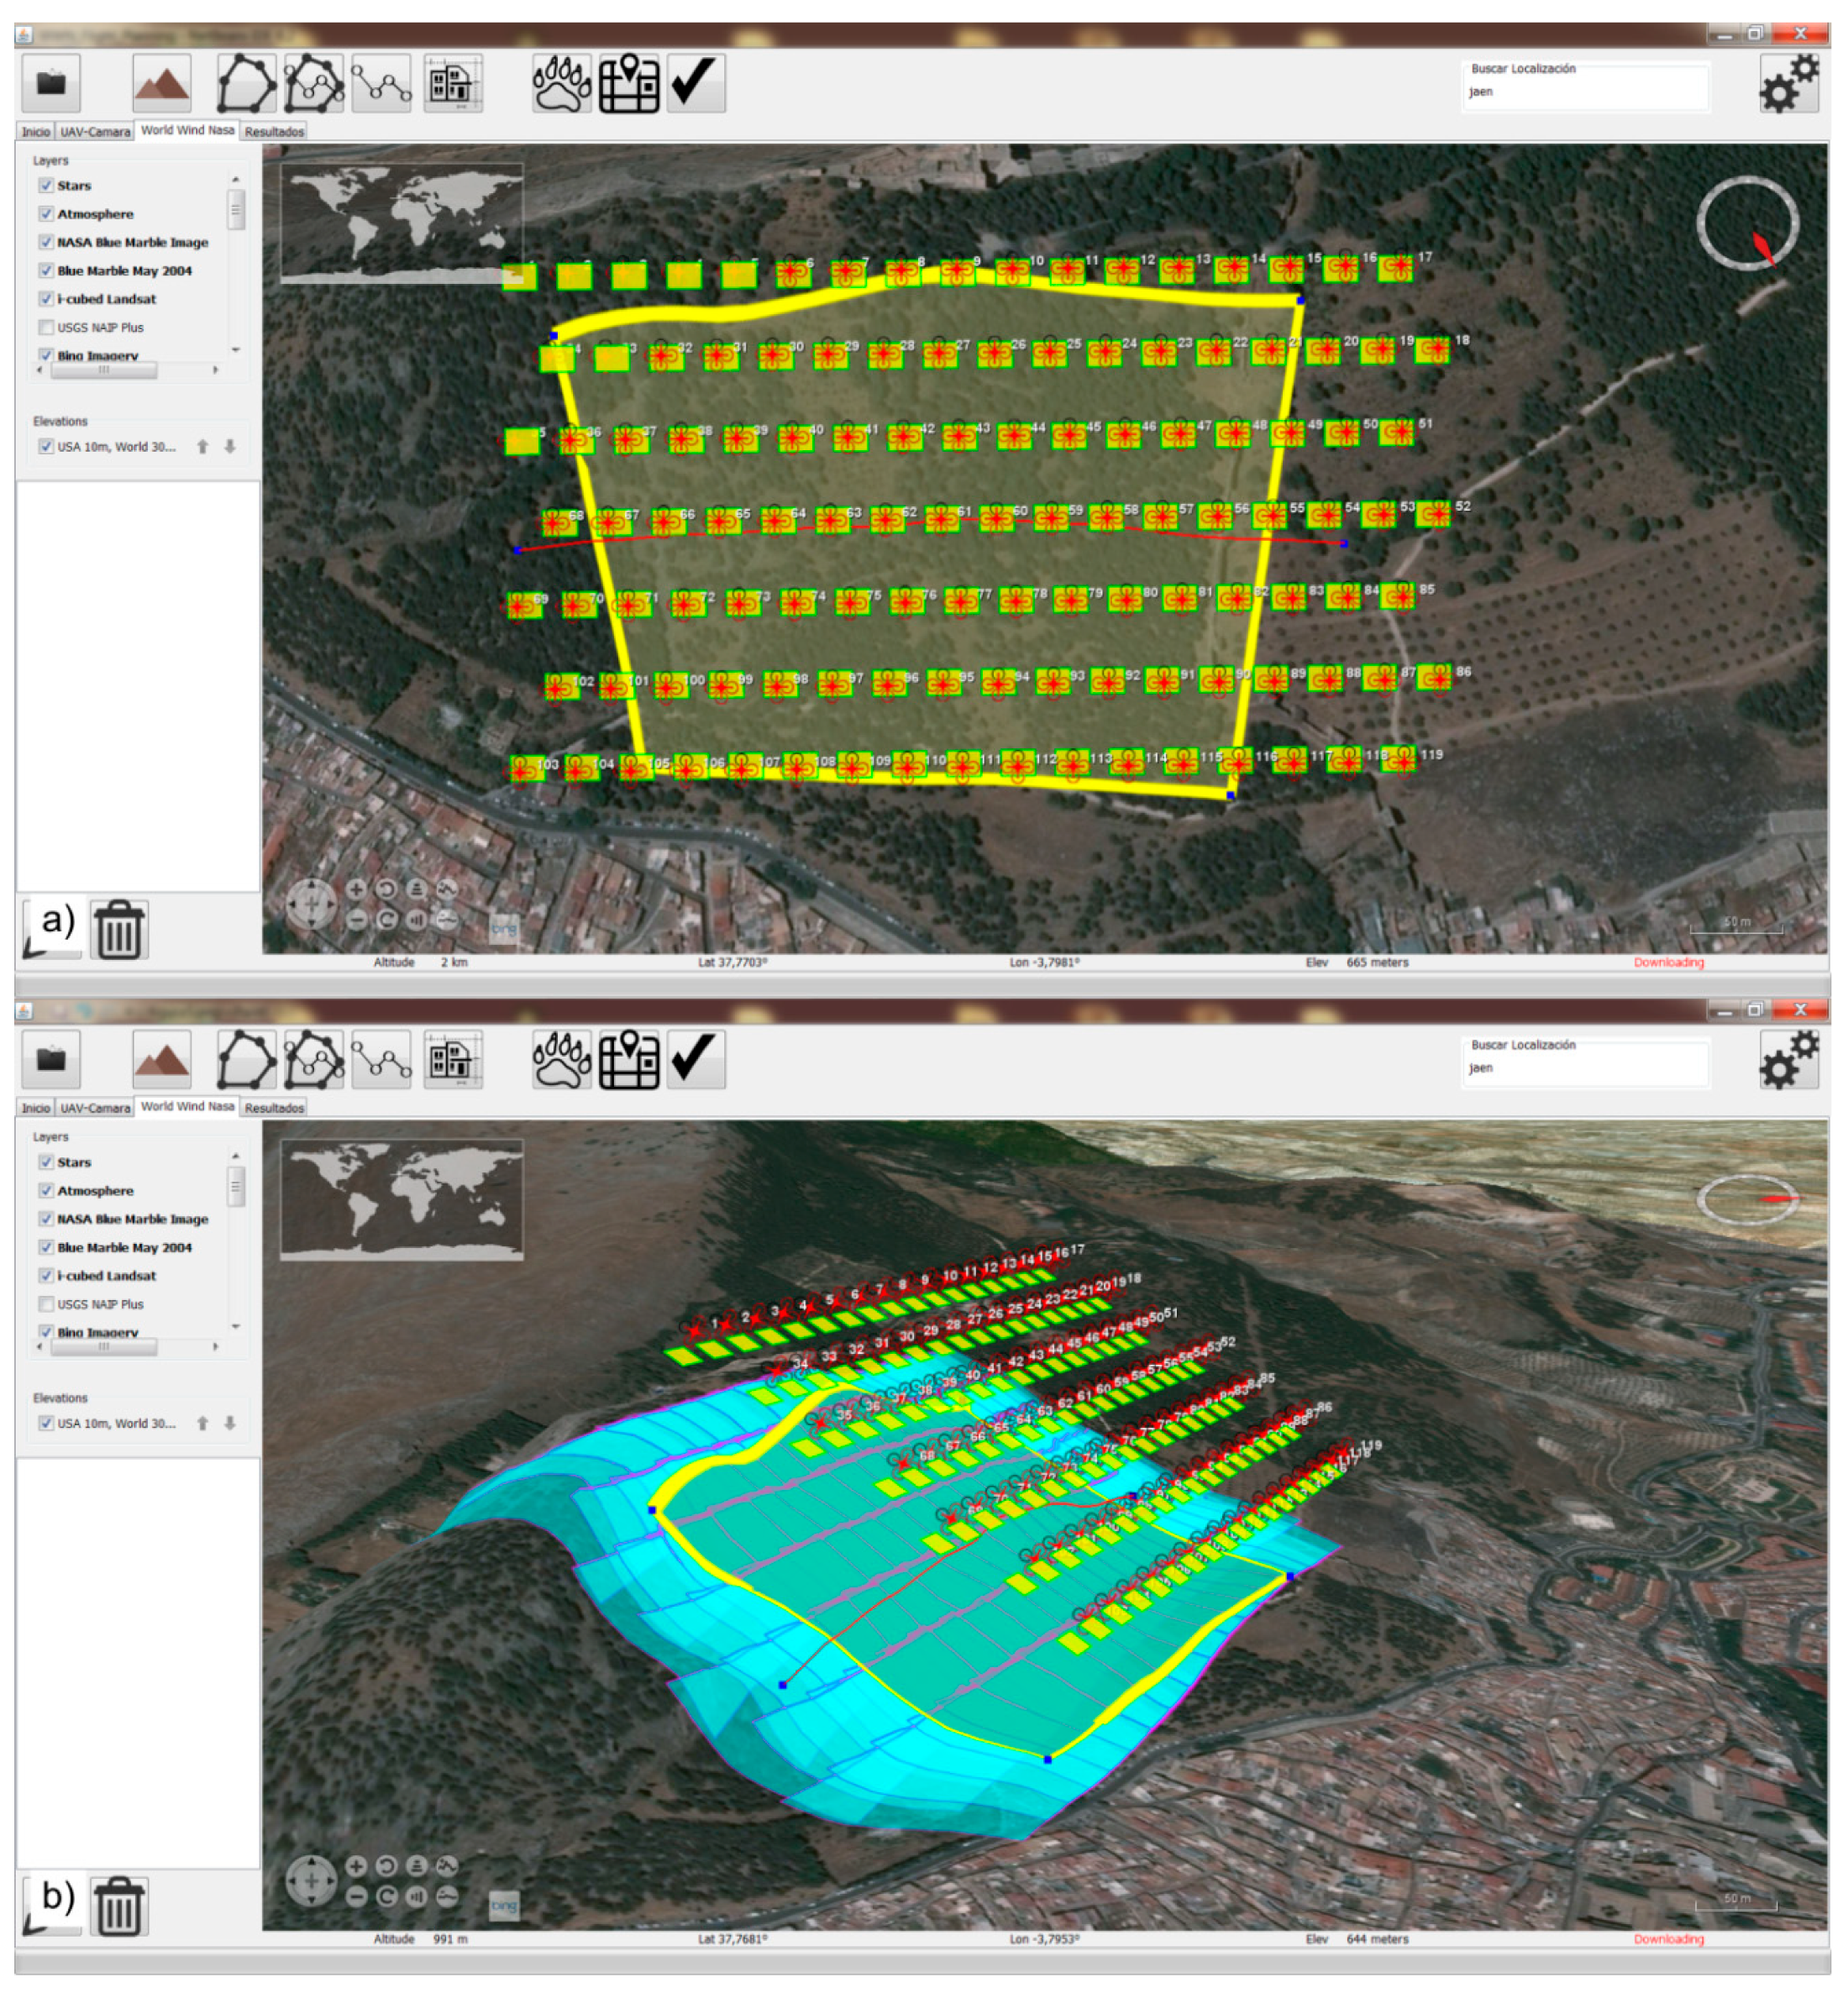The height and width of the screenshot is (1993, 1848).
Task: Open the building blueprint tool in bottom window
Action: (x=452, y=1060)
